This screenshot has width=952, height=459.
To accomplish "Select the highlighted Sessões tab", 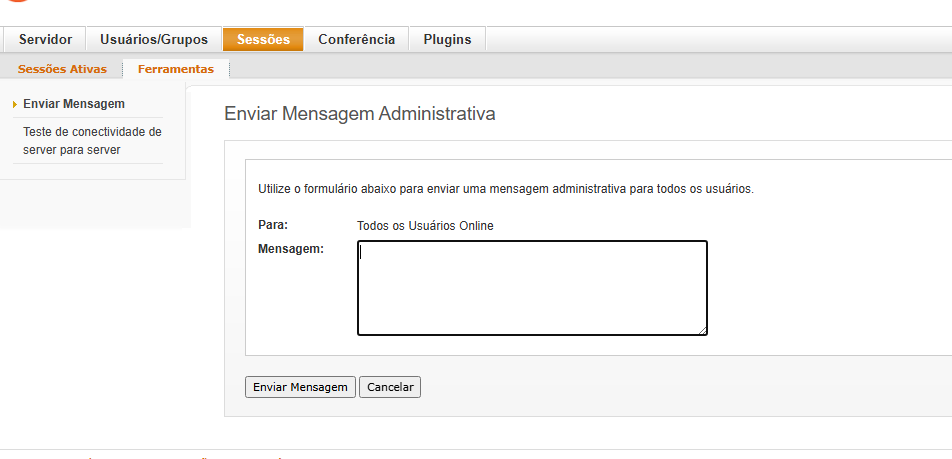I will pos(263,40).
